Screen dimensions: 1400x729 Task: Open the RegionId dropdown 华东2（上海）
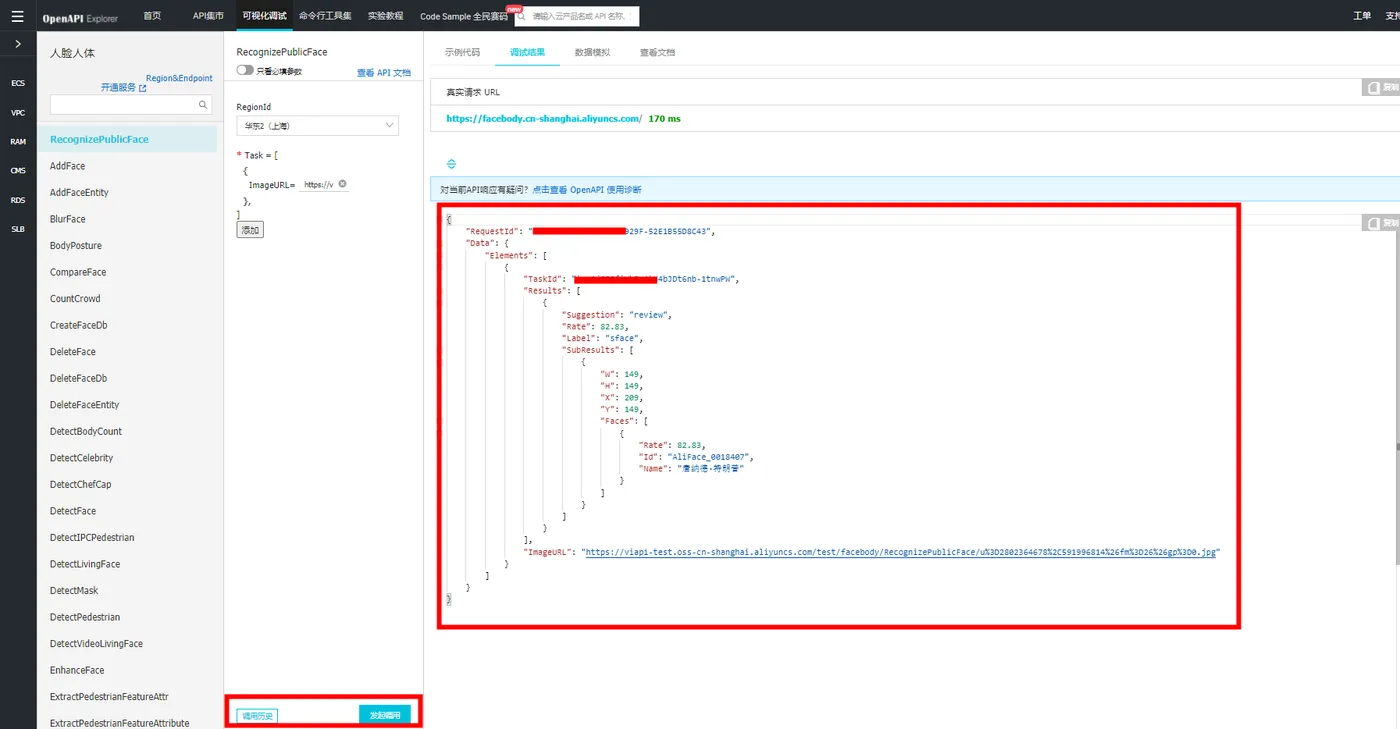pyautogui.click(x=317, y=126)
